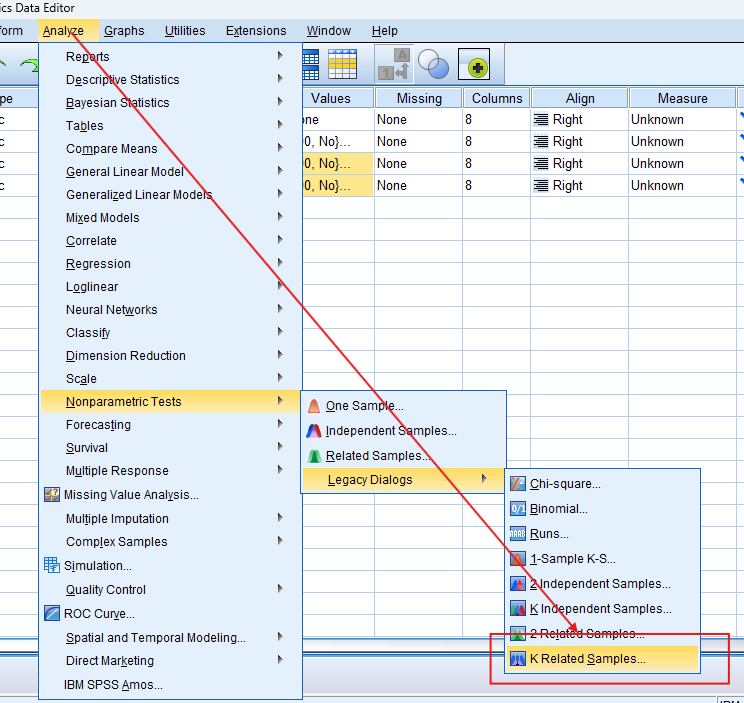Open the Graphs menu

pyautogui.click(x=124, y=31)
